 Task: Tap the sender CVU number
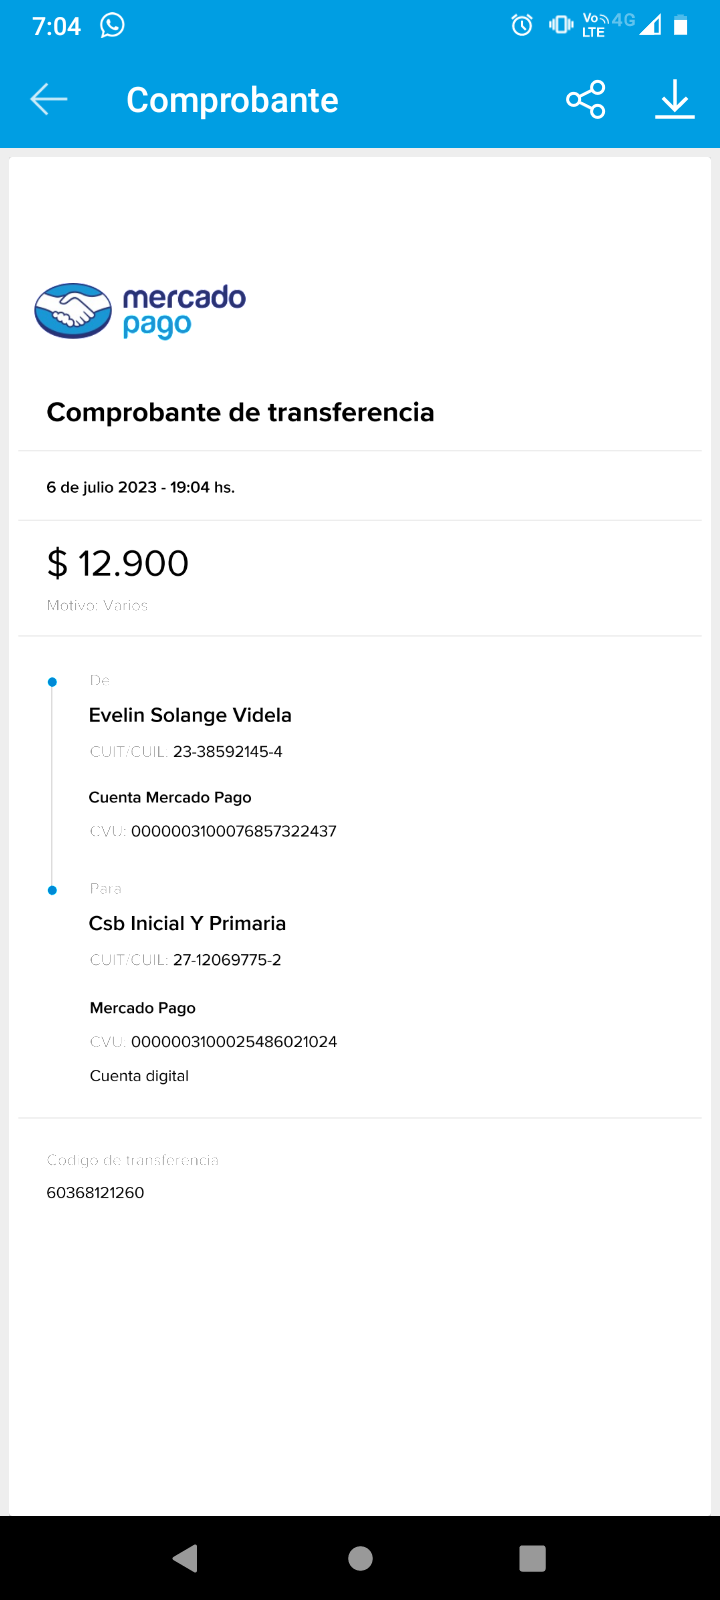(233, 831)
